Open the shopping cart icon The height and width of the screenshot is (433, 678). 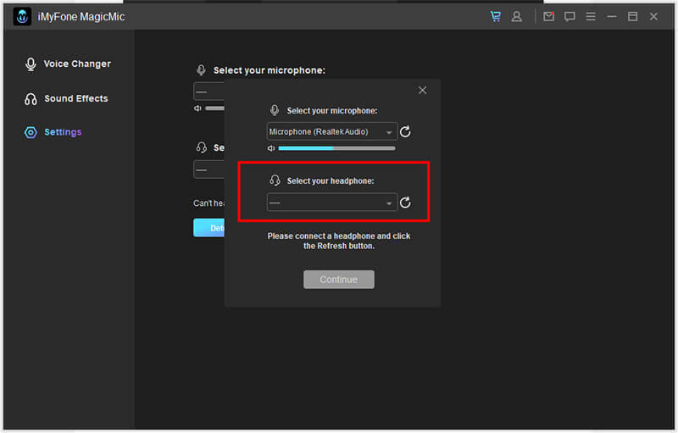[495, 17]
